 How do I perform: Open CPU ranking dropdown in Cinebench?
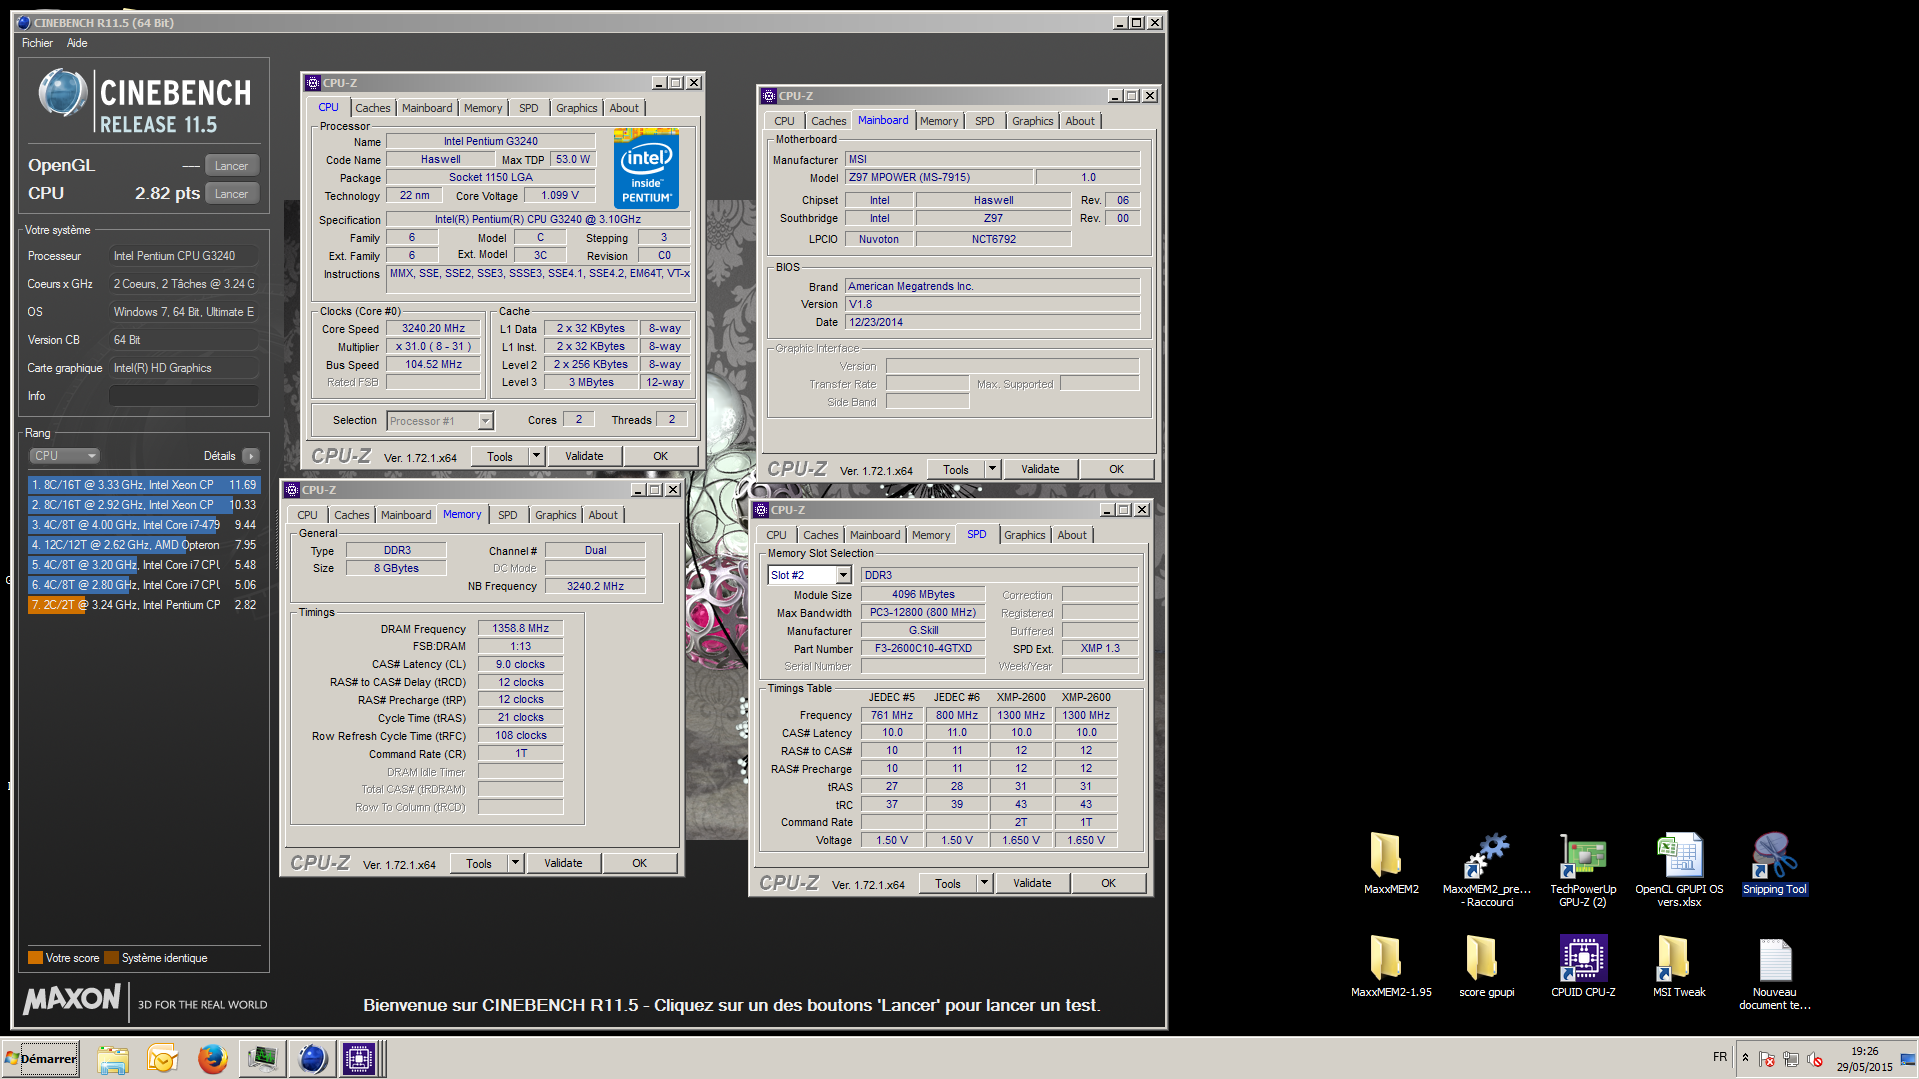(64, 456)
